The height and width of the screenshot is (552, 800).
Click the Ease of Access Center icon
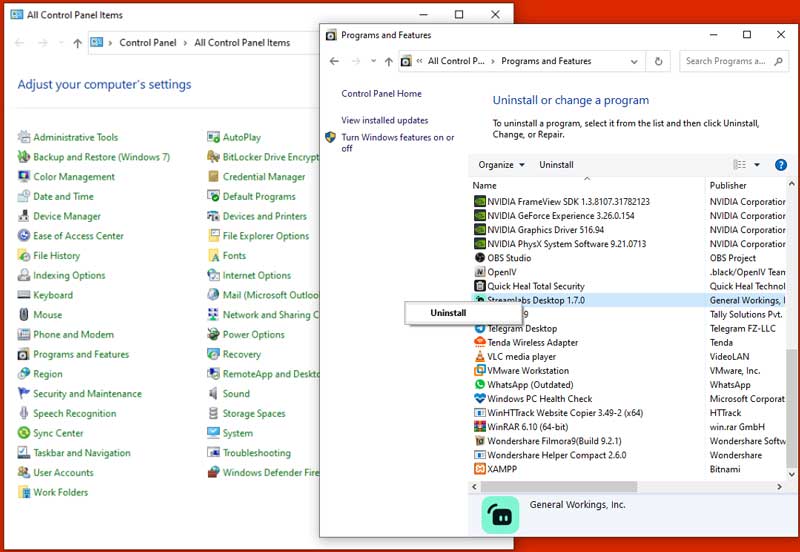tap(24, 236)
